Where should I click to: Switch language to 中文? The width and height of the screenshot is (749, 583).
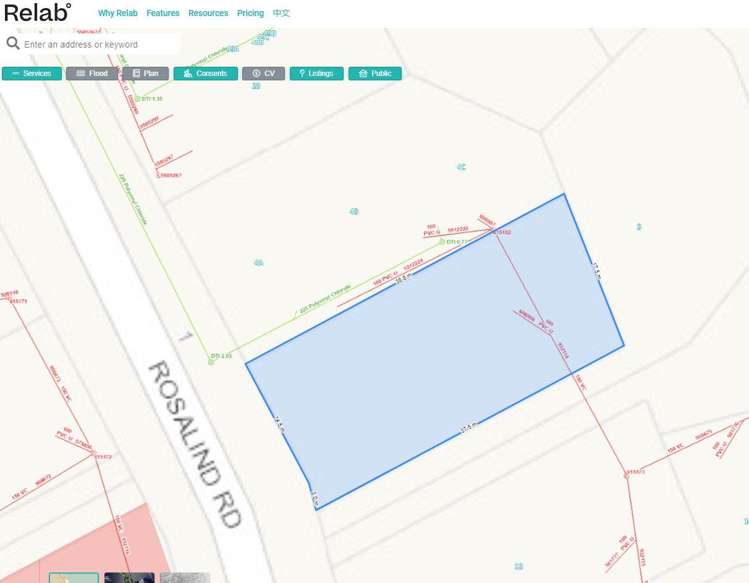[281, 13]
